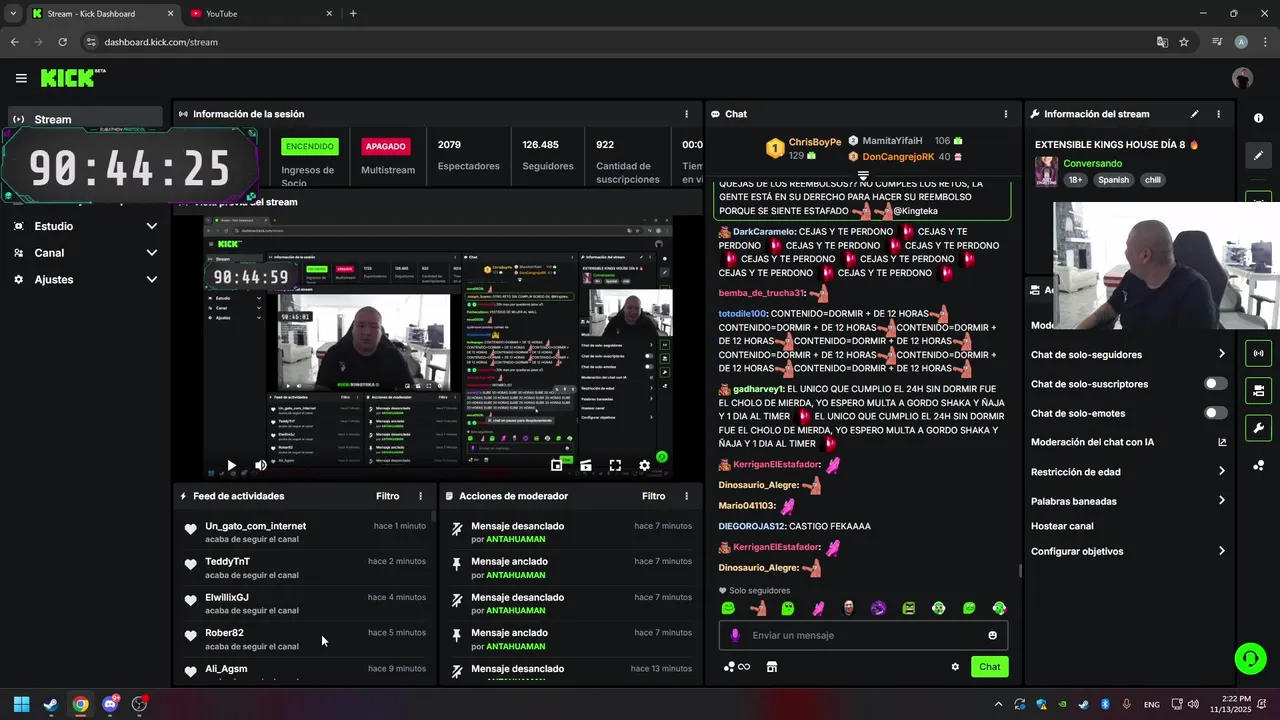Open the three-dot menu of Acciones de moderador
The width and height of the screenshot is (1280, 720).
coord(686,496)
